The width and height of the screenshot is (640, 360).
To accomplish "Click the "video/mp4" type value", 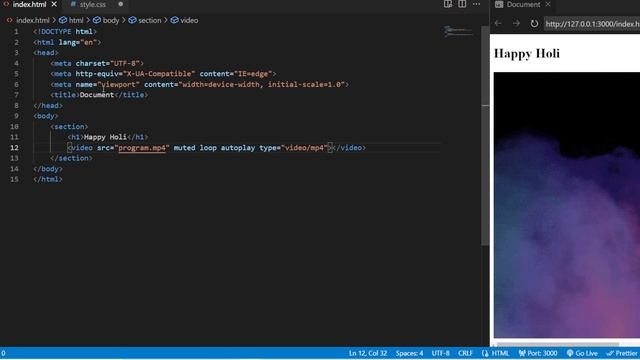I will (x=304, y=148).
